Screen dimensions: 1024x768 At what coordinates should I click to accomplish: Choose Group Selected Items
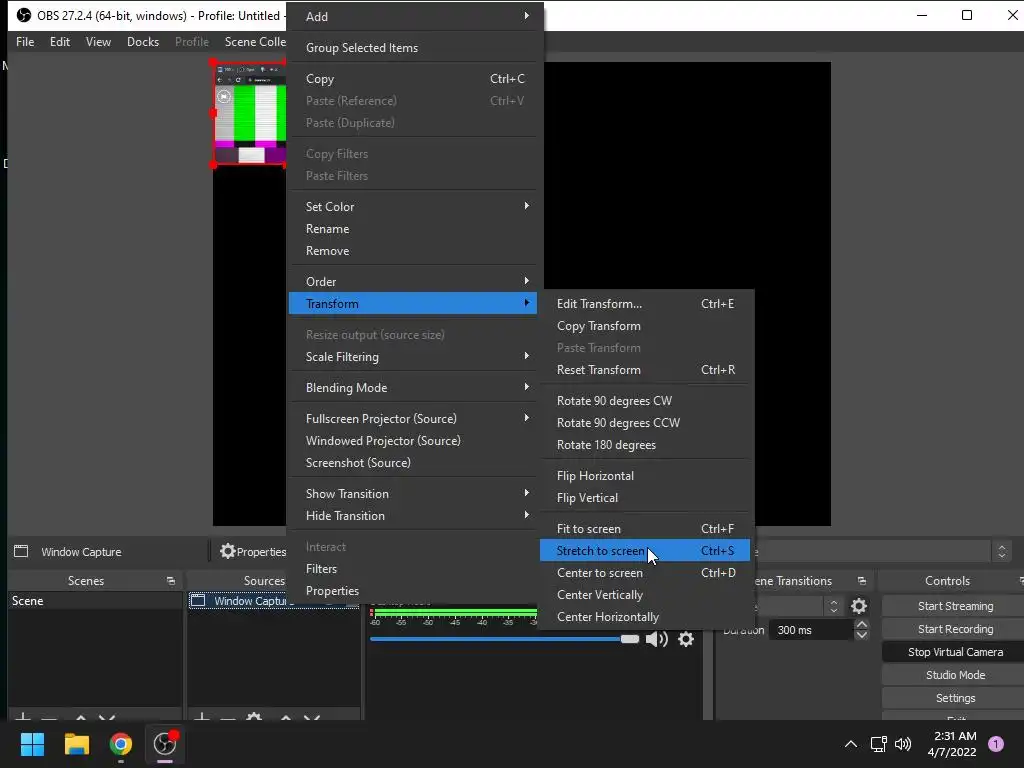(x=415, y=48)
